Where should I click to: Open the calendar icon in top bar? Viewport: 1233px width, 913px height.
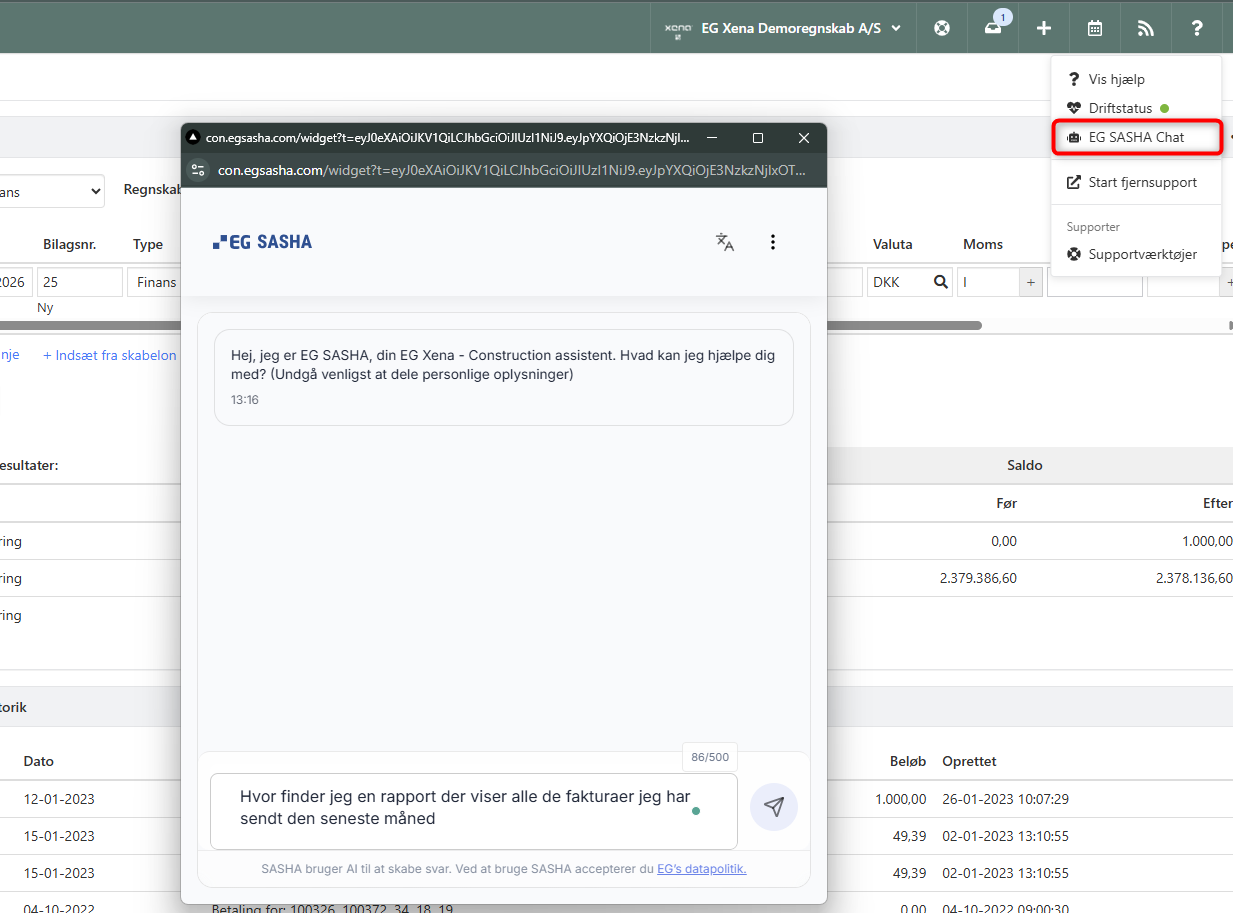click(1095, 28)
